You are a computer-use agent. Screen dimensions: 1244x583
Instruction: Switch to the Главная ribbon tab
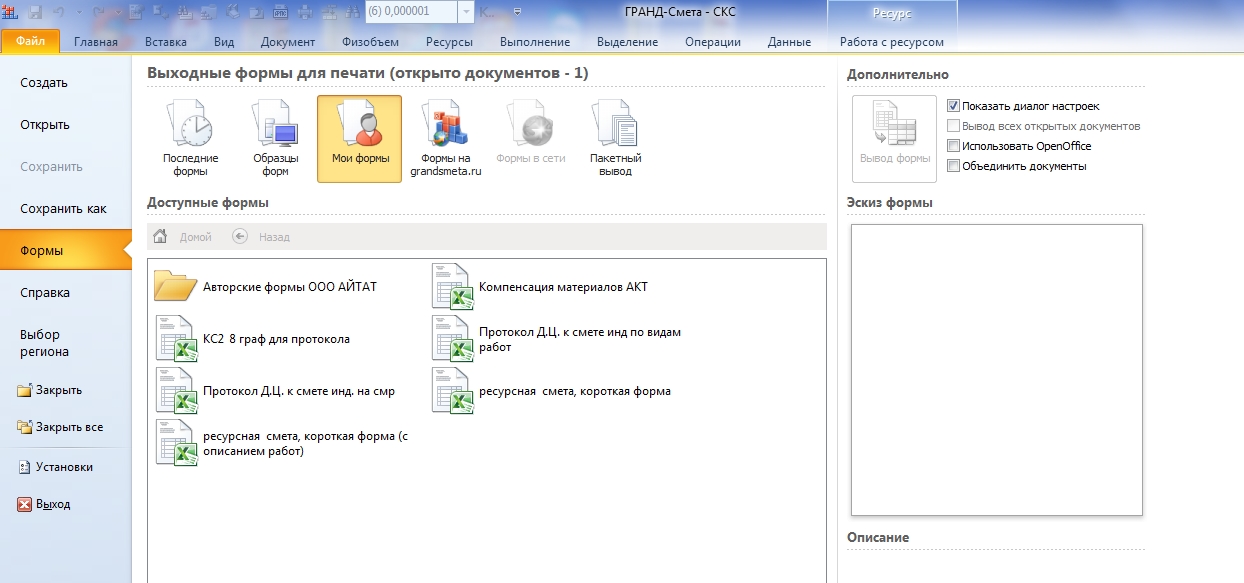pyautogui.click(x=96, y=42)
